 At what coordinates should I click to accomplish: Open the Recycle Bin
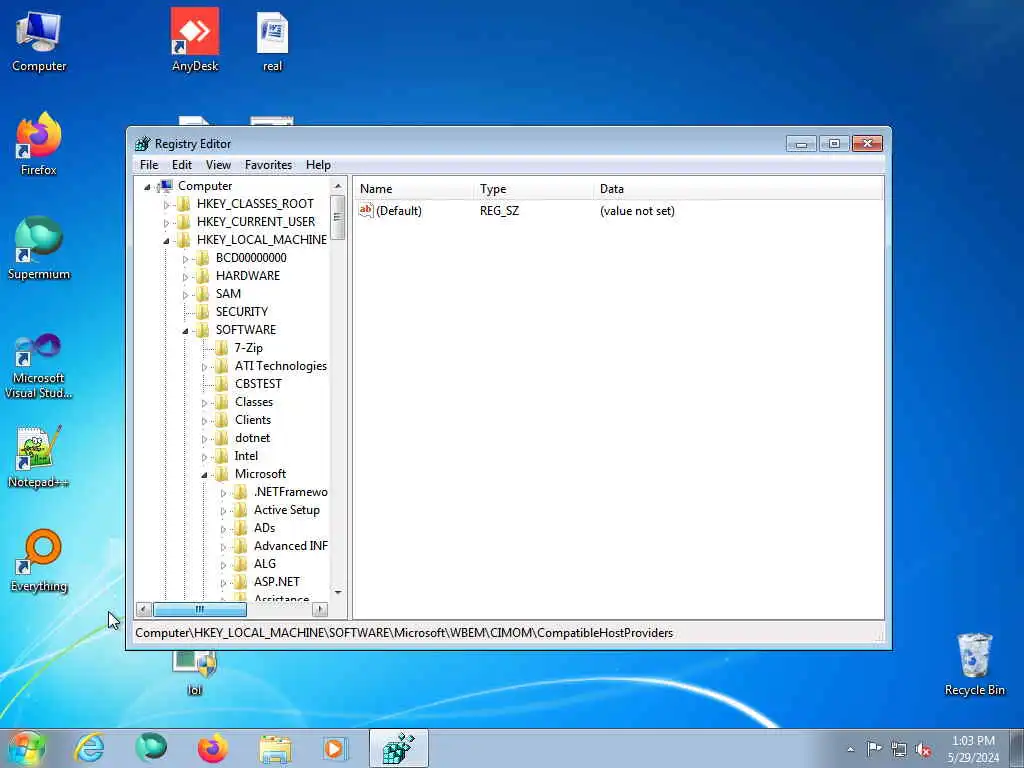tap(974, 664)
